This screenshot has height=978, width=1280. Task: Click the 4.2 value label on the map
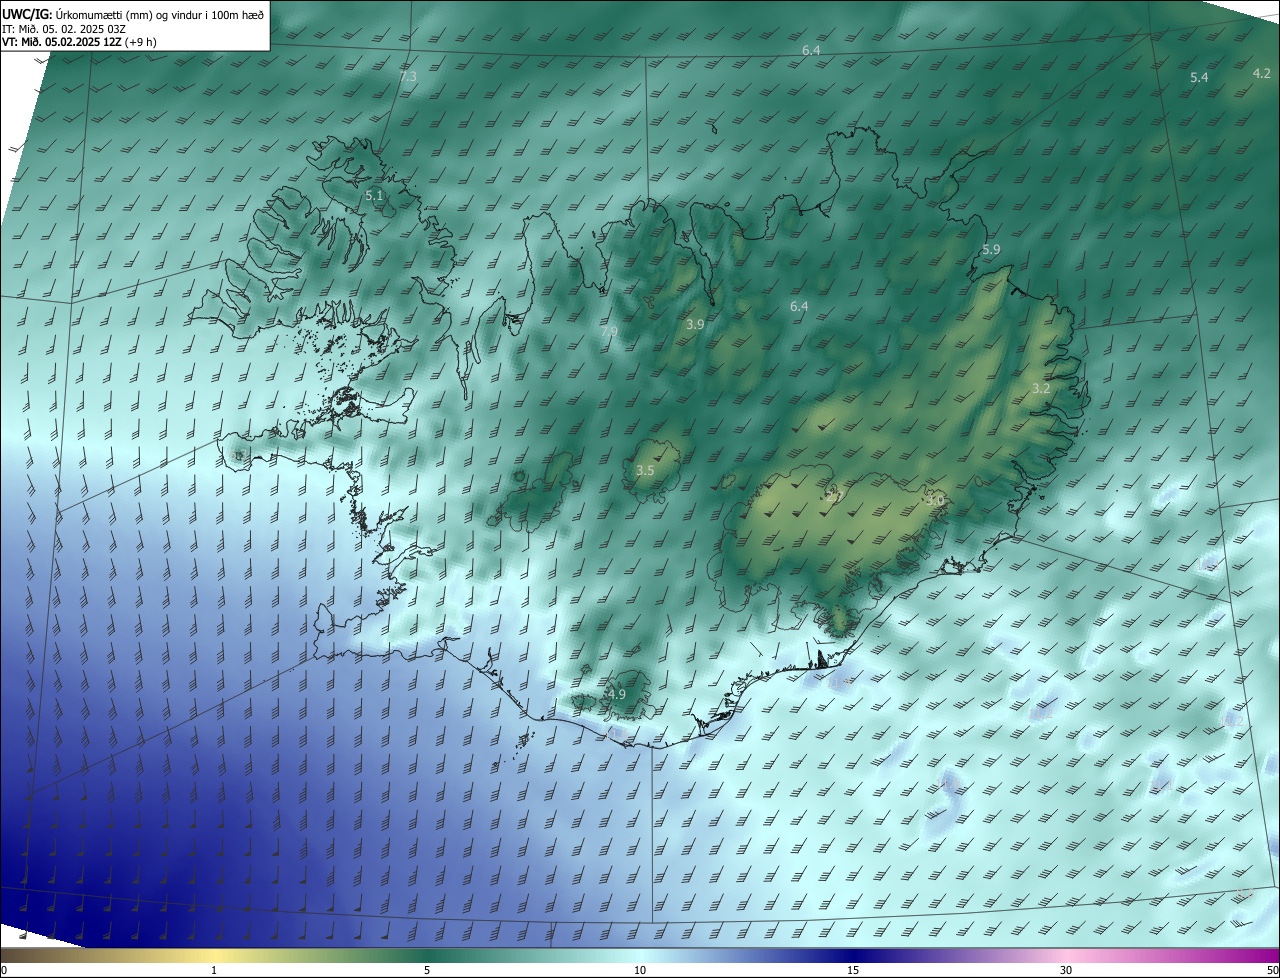[1262, 73]
